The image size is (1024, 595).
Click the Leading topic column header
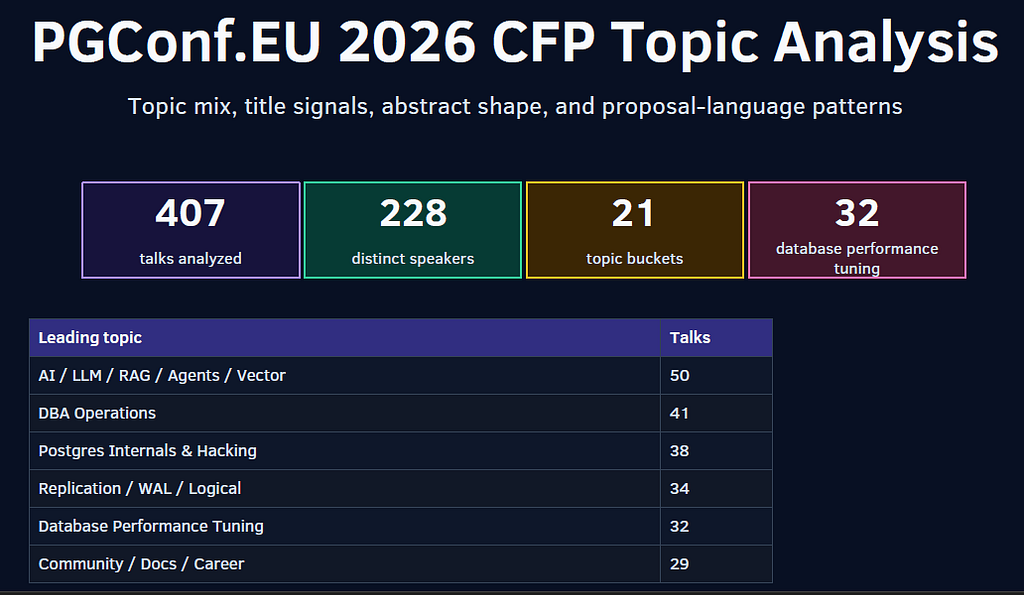point(345,338)
